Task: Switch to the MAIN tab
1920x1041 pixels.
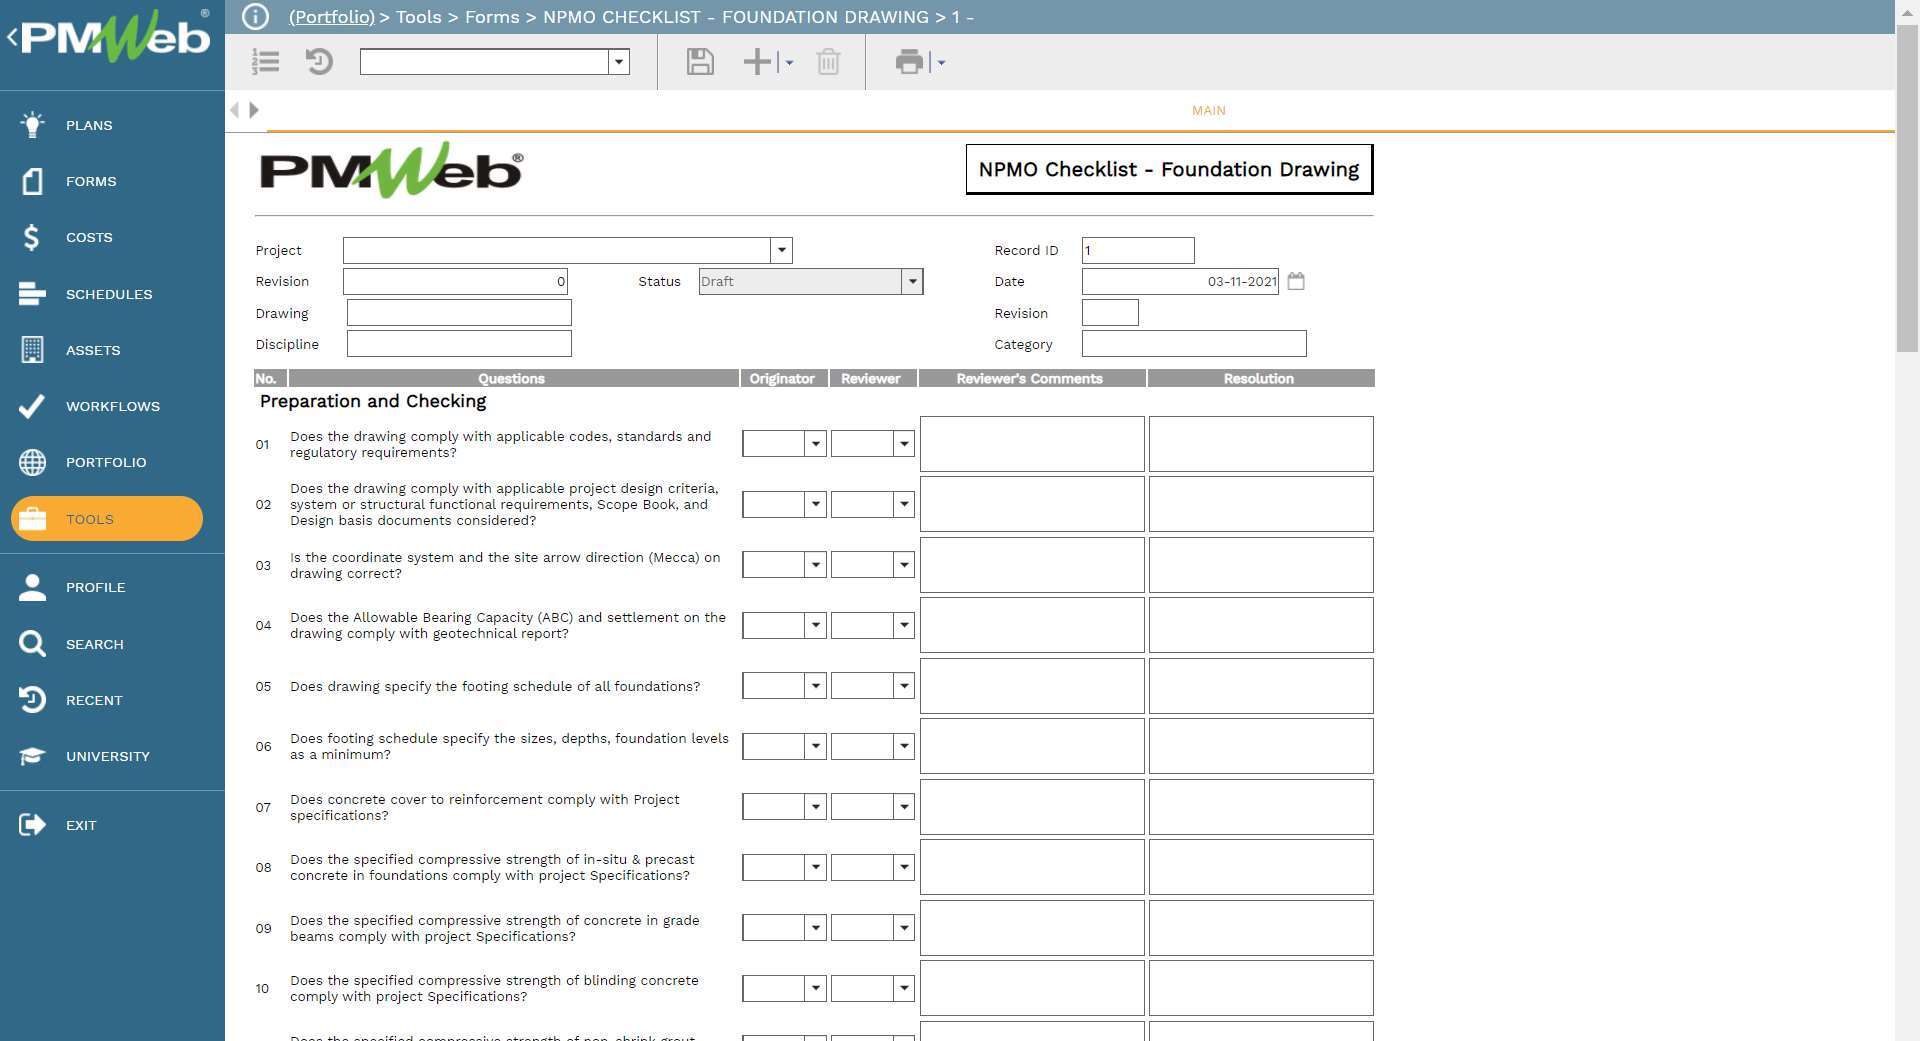Action: pos(1208,111)
